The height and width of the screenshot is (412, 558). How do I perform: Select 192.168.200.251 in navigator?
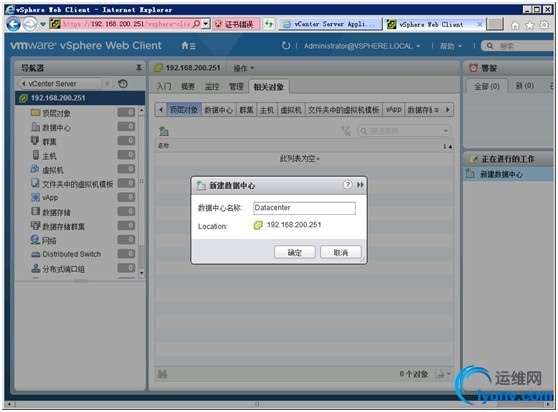click(x=80, y=98)
